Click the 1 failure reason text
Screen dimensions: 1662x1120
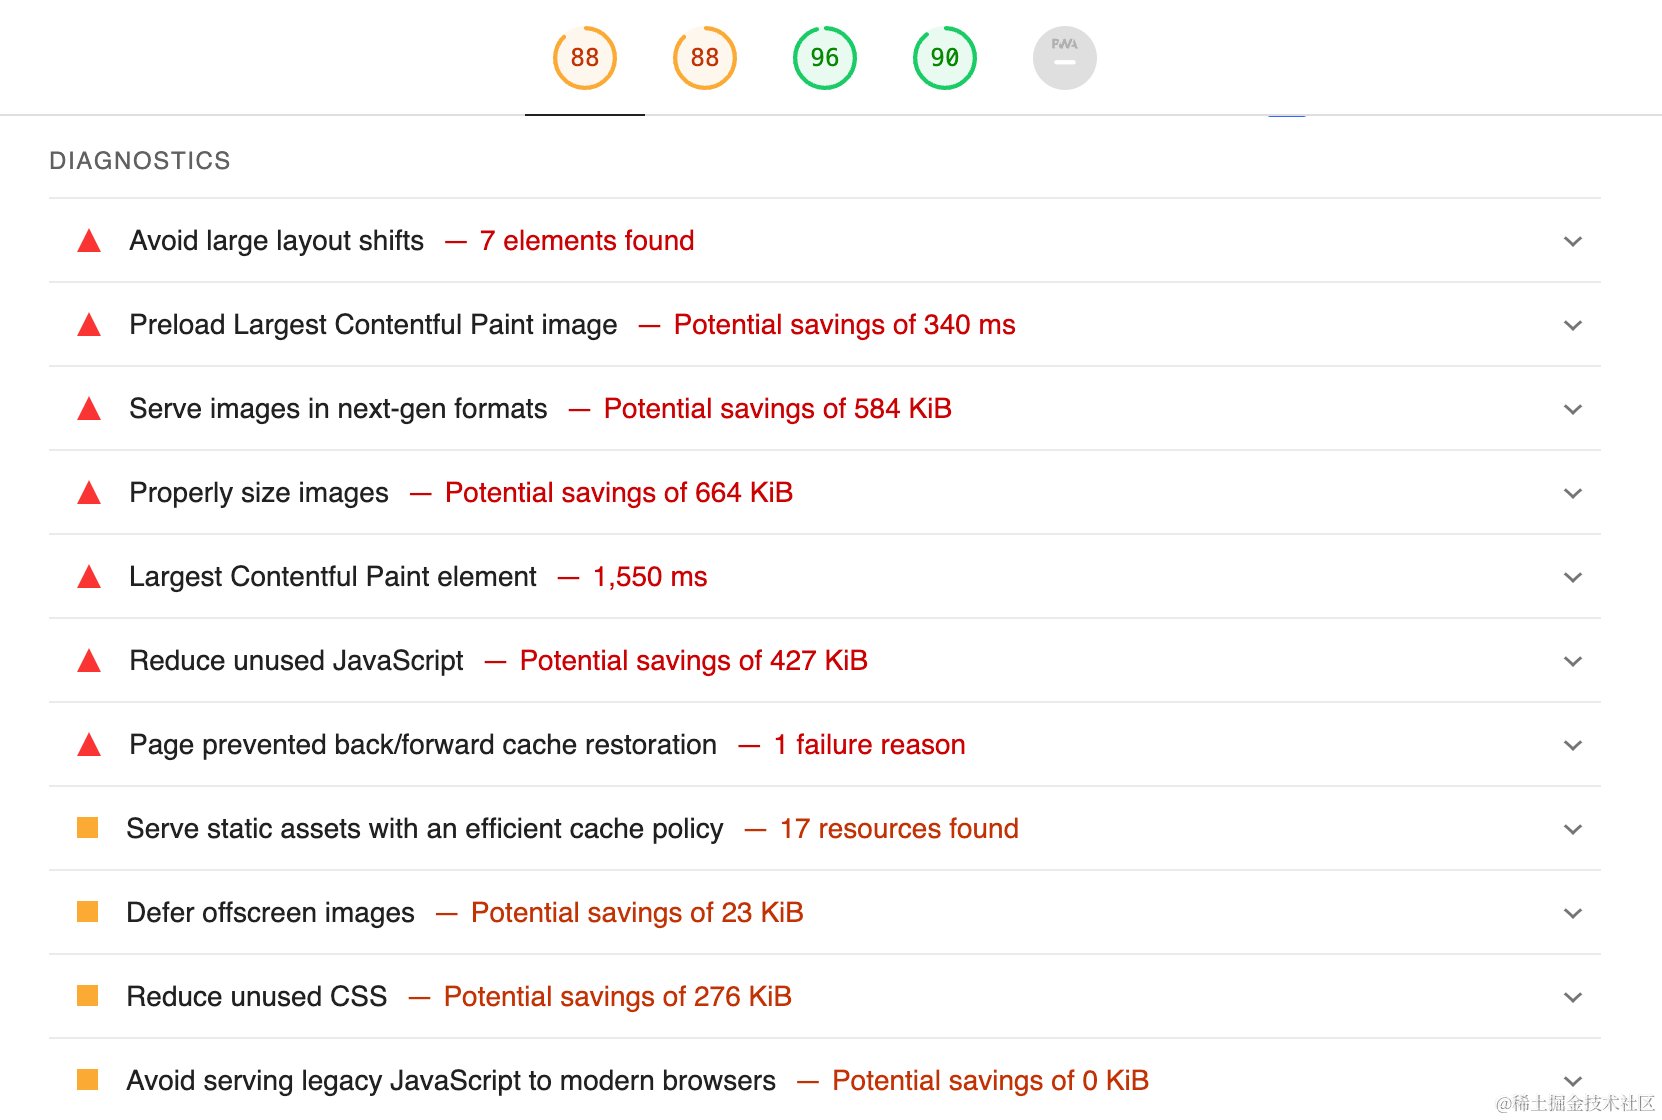[870, 745]
